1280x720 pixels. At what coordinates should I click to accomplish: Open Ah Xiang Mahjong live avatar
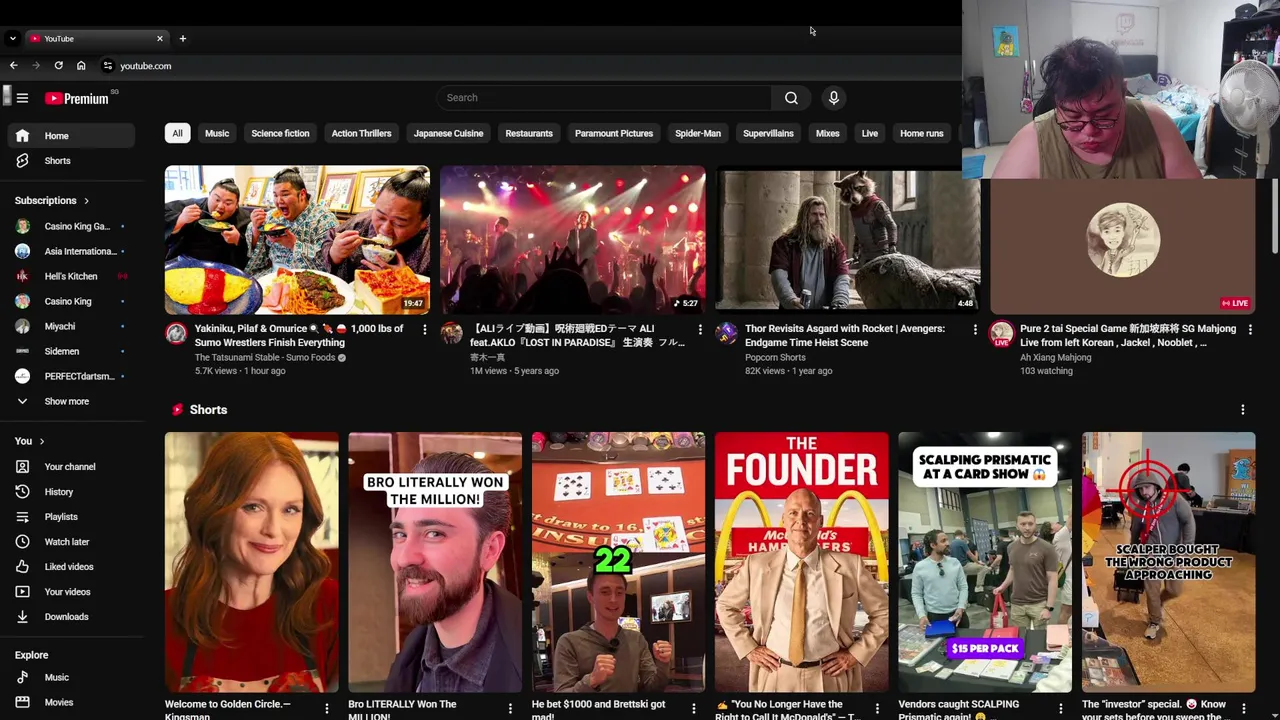click(1001, 334)
